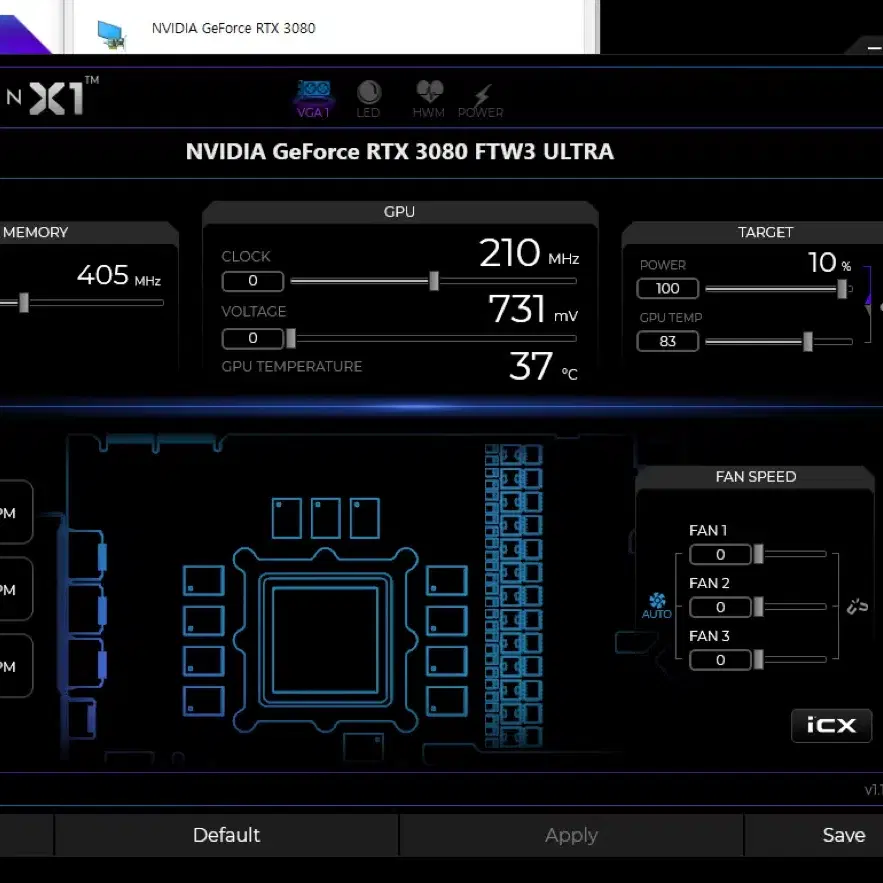Minimize the Precision X1 window
Screen dimensions: 883x883
coord(873,48)
